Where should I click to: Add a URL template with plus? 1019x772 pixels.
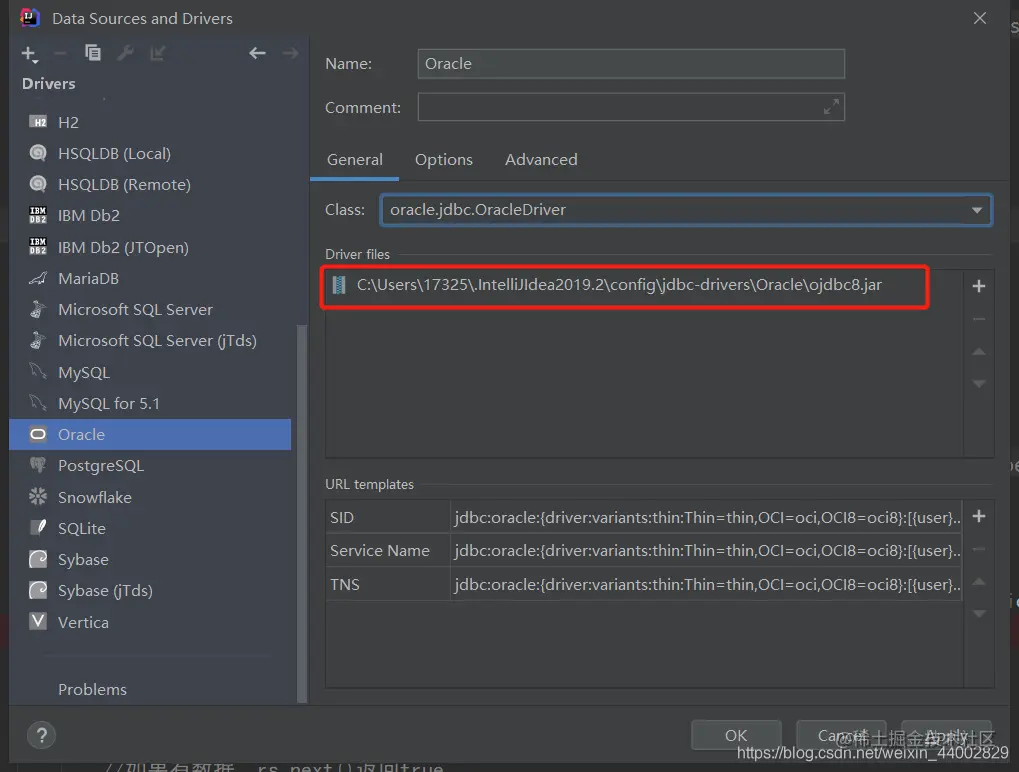pyautogui.click(x=979, y=517)
